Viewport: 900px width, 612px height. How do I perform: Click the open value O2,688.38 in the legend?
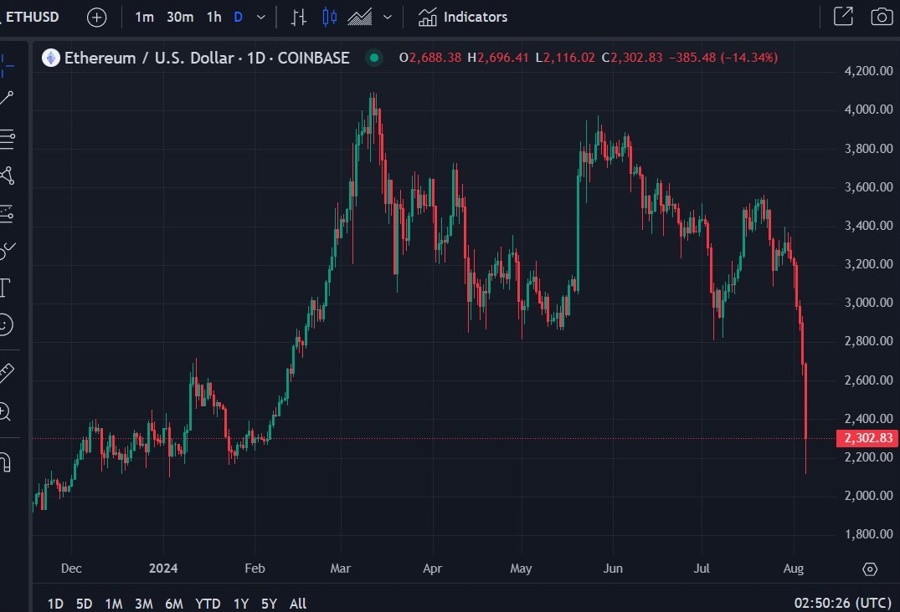coord(430,57)
